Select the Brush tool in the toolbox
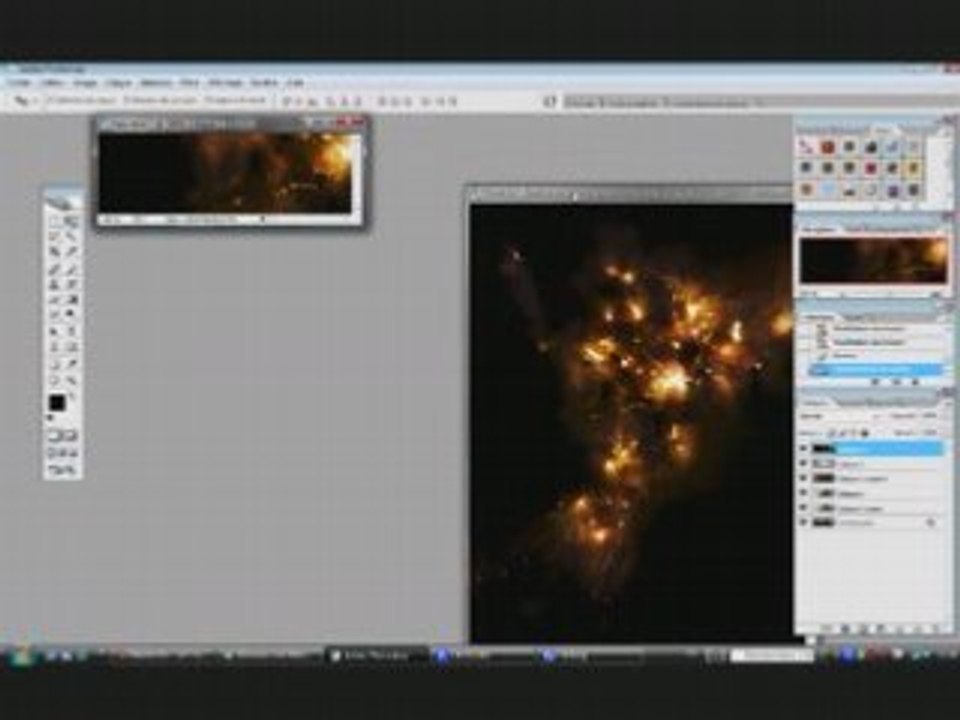The height and width of the screenshot is (720, 960). (71, 268)
